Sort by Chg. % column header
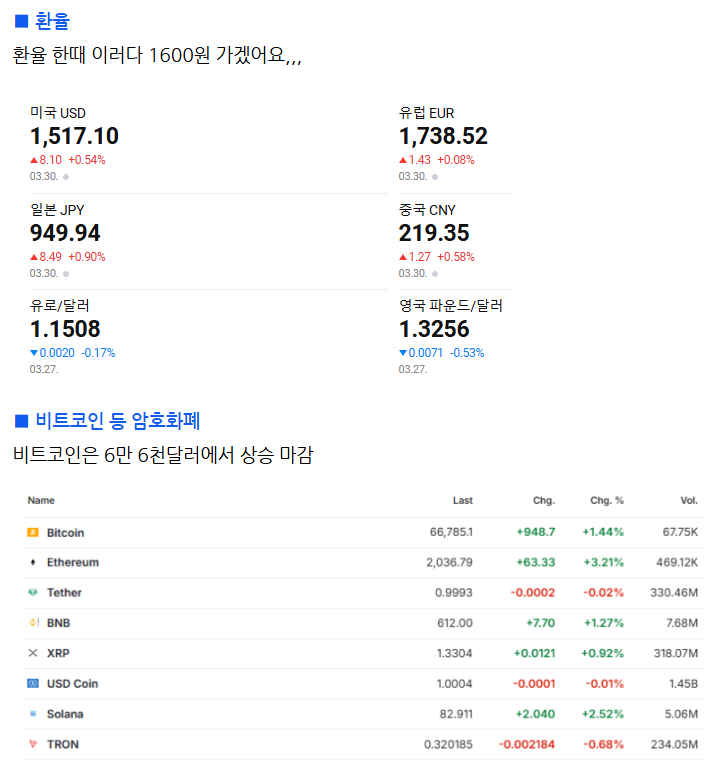The width and height of the screenshot is (709, 766). coord(607,500)
